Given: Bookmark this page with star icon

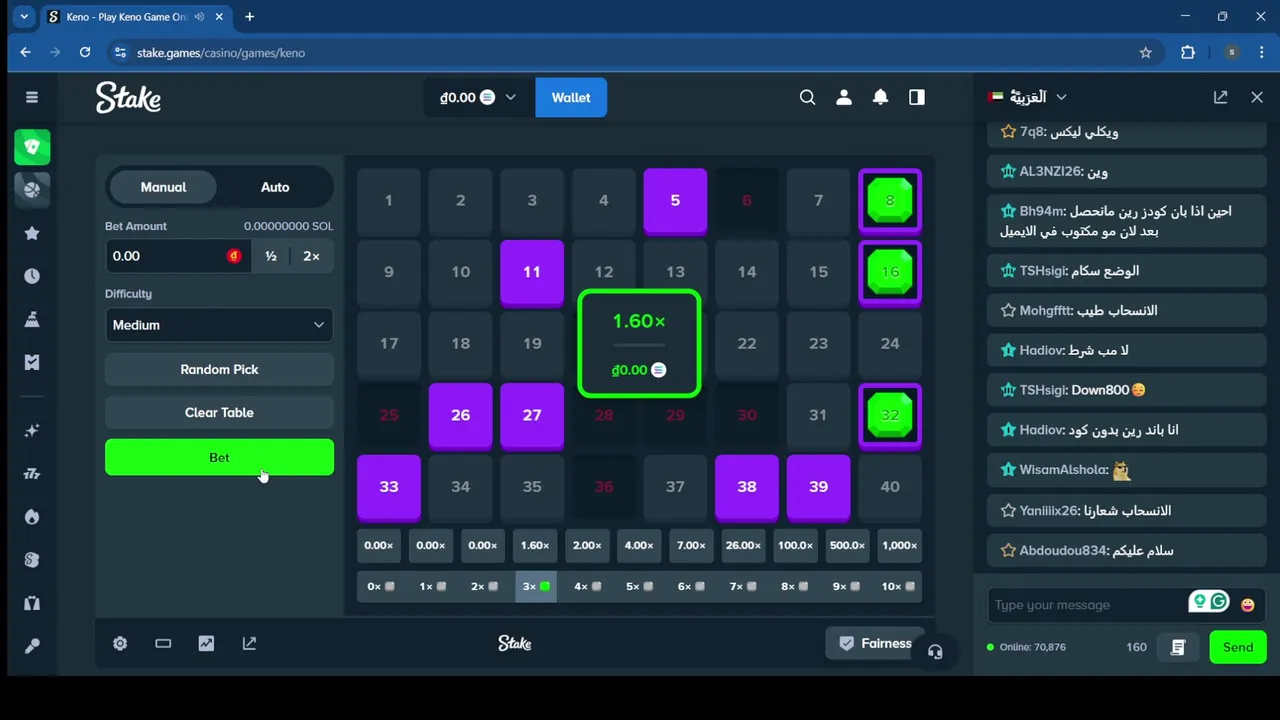Looking at the screenshot, I should [x=1146, y=53].
